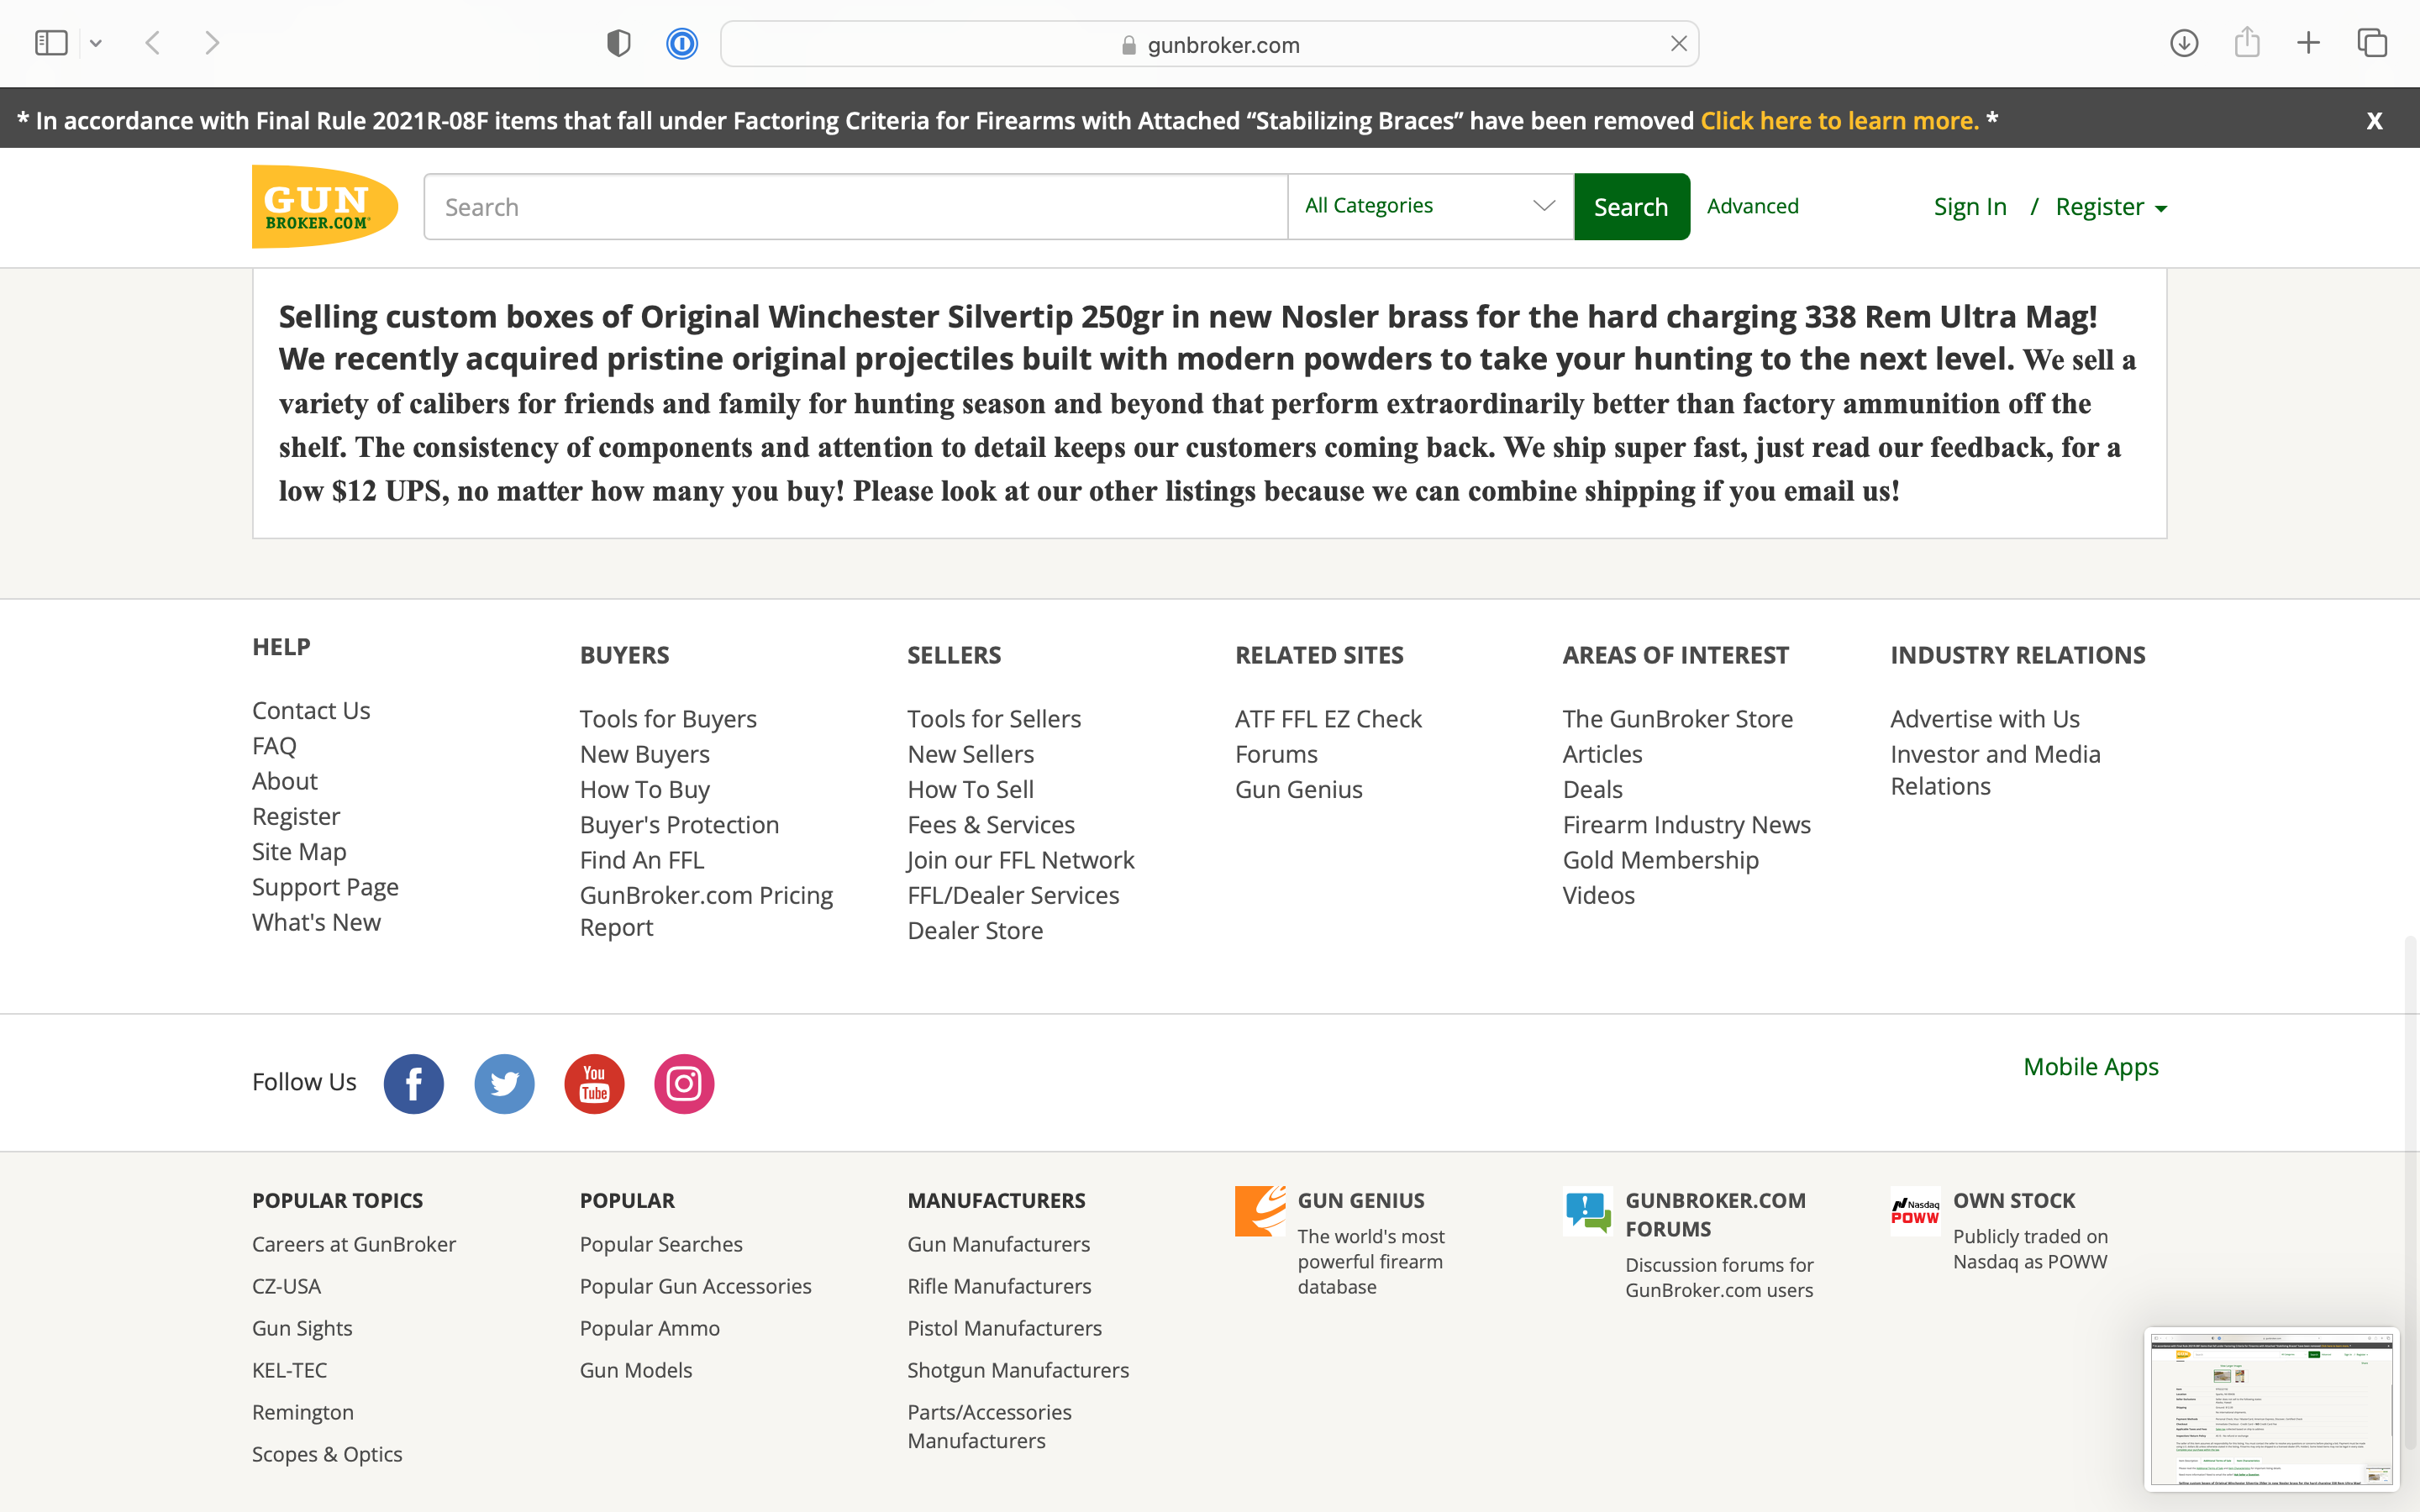Open Popular Ammo link
The height and width of the screenshot is (1512, 2420).
click(x=649, y=1328)
